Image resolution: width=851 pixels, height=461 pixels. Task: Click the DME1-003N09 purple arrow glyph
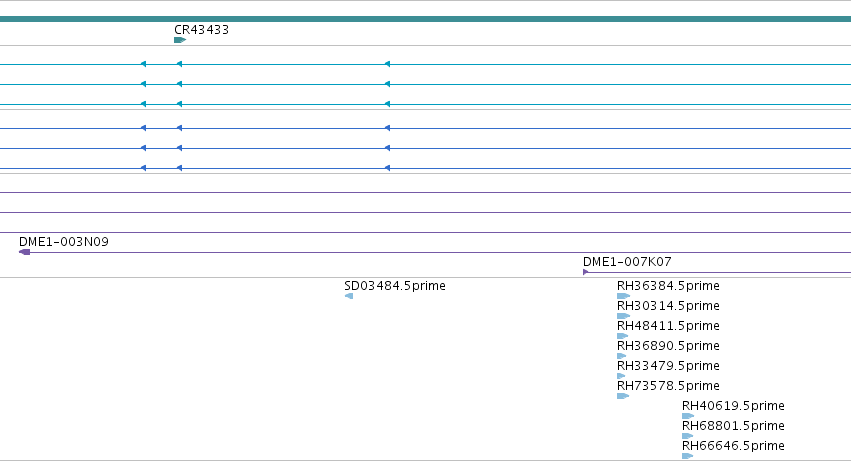tap(24, 252)
